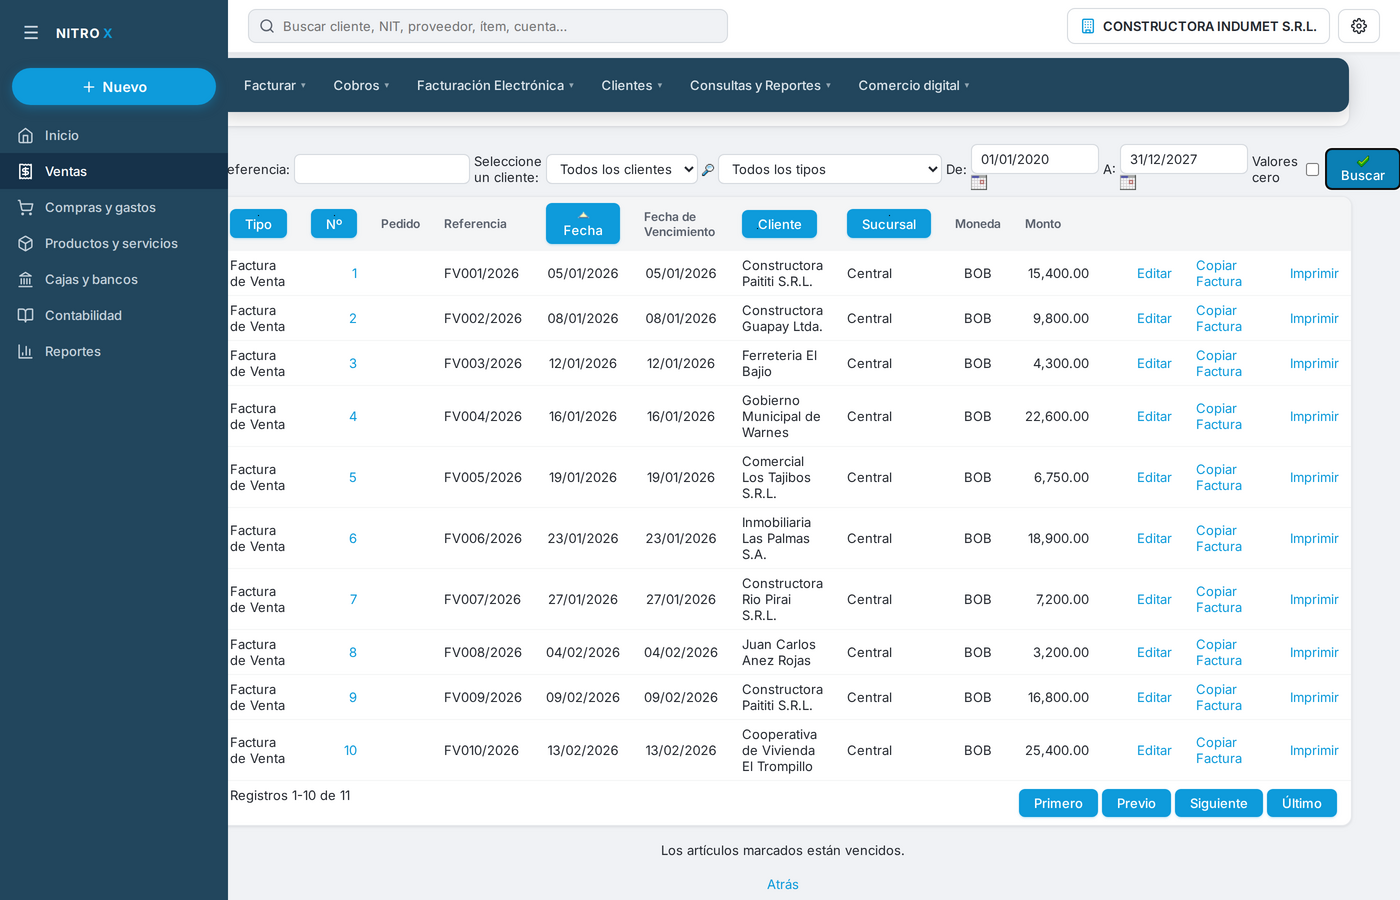Click the Compras y gastos cart icon
Image resolution: width=1400 pixels, height=900 pixels.
click(x=26, y=207)
